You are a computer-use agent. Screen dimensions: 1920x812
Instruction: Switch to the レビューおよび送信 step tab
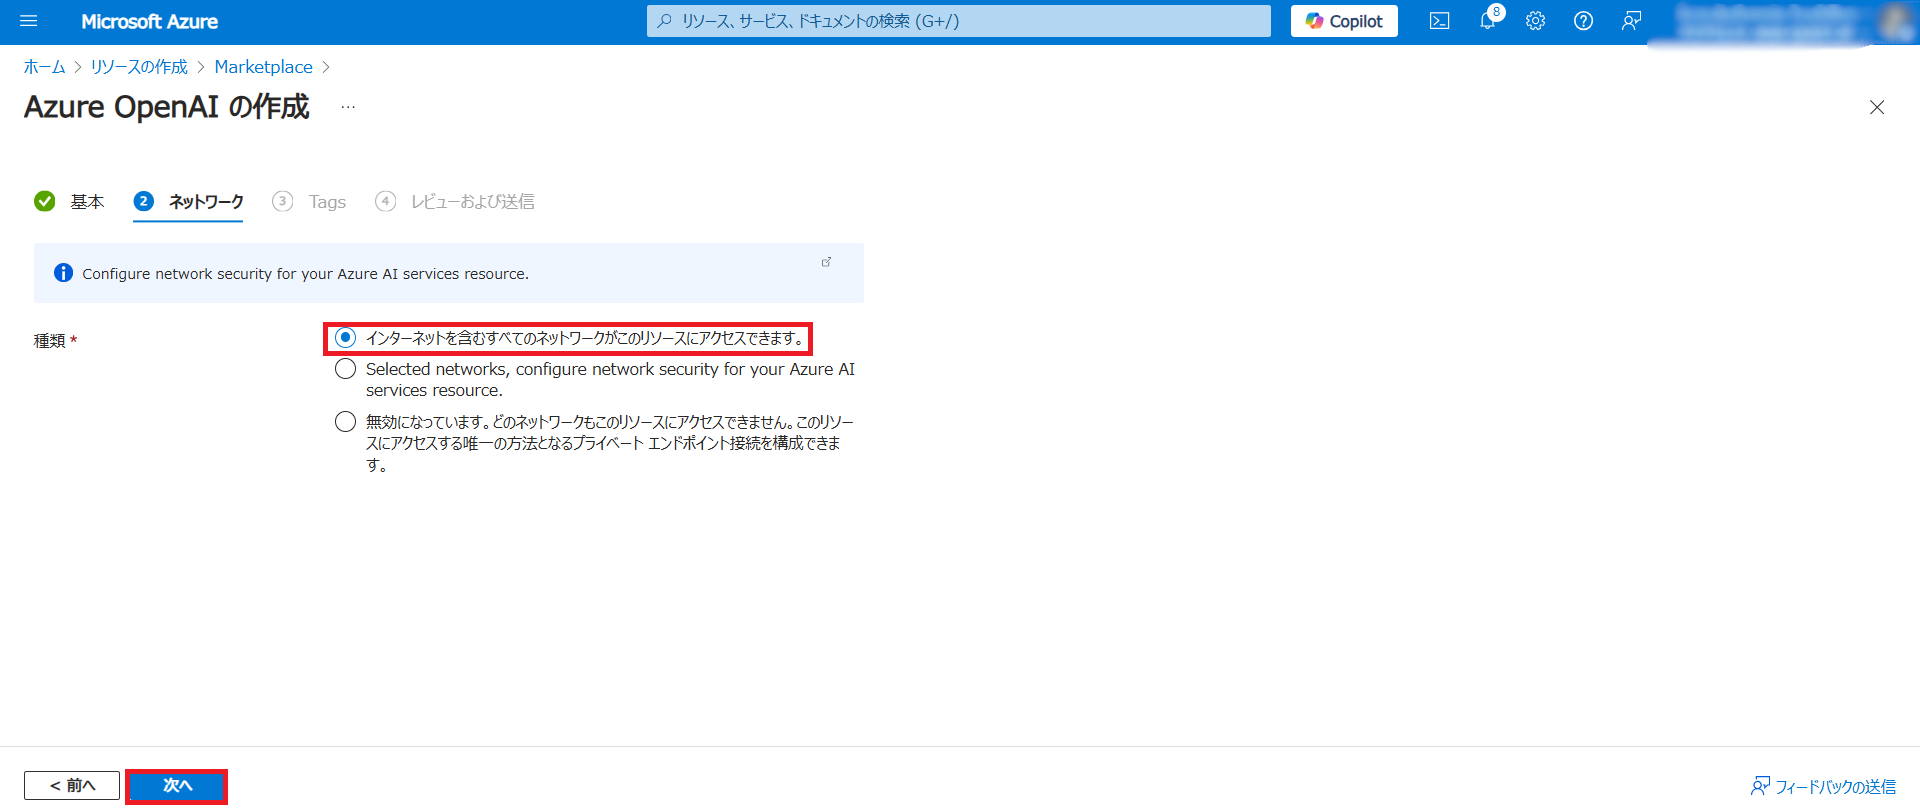tap(455, 202)
